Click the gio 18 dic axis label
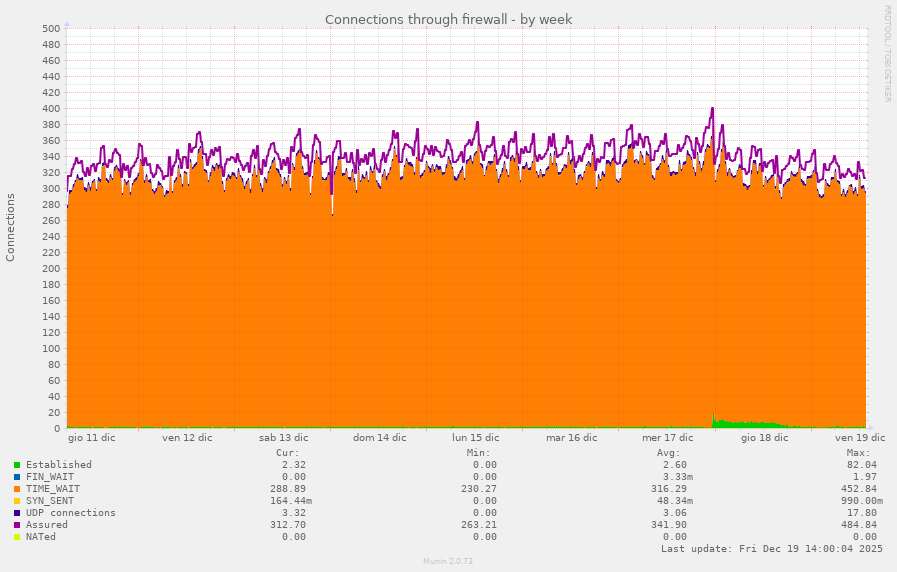897x572 pixels. click(x=764, y=438)
